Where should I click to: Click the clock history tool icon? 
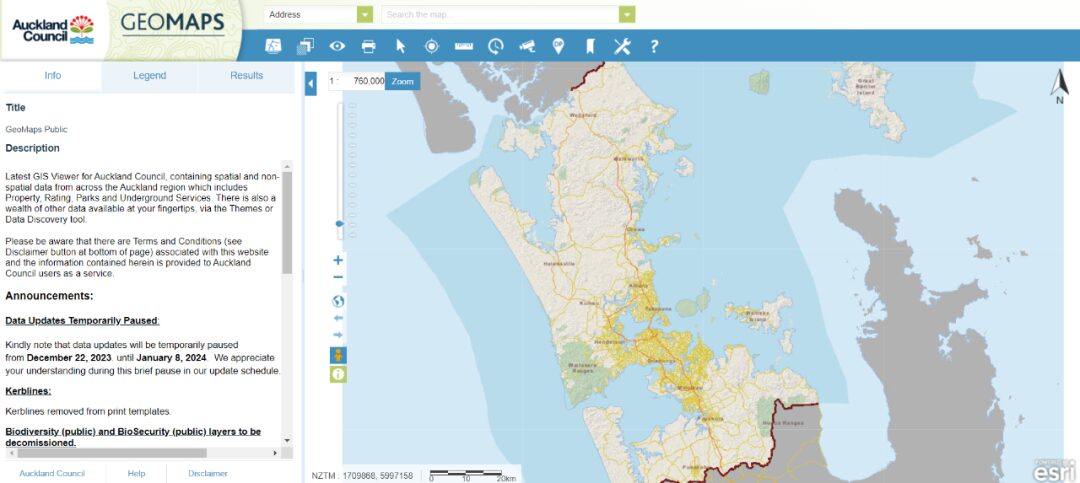click(496, 46)
